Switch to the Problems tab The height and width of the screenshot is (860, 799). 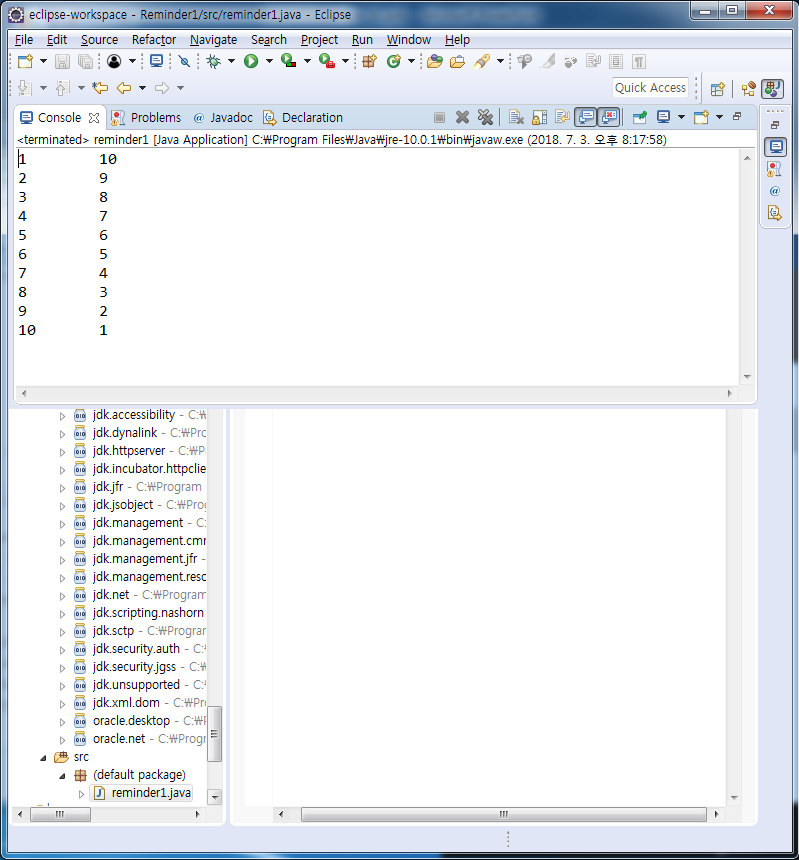click(x=146, y=117)
